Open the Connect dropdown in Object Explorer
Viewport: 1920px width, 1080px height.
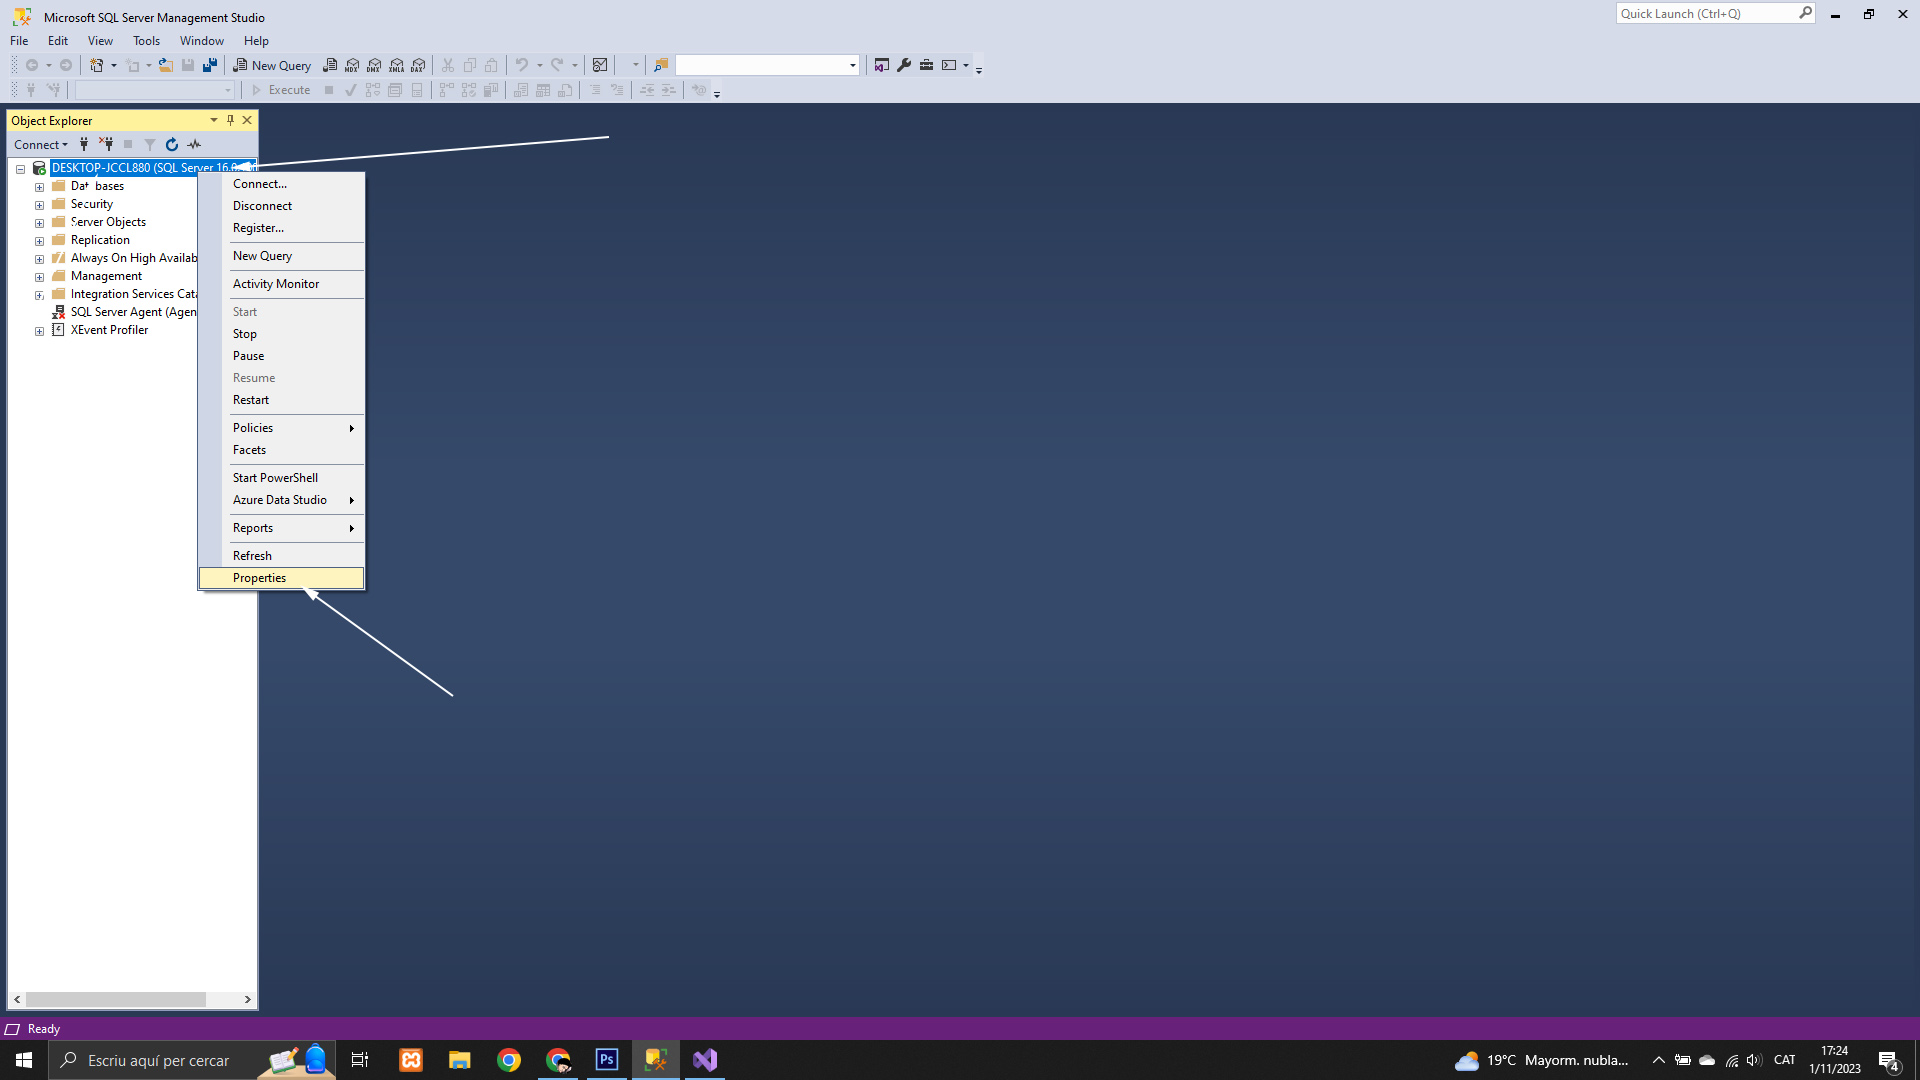coord(41,145)
